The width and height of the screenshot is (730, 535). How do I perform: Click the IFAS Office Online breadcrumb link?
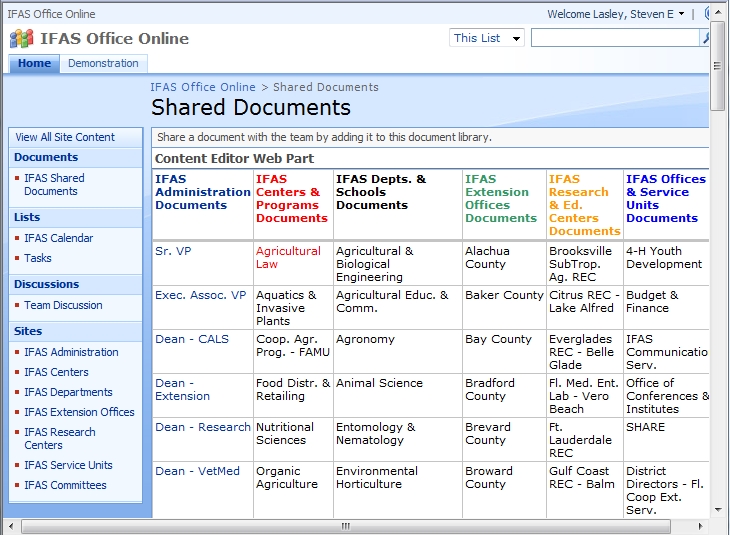pos(203,87)
